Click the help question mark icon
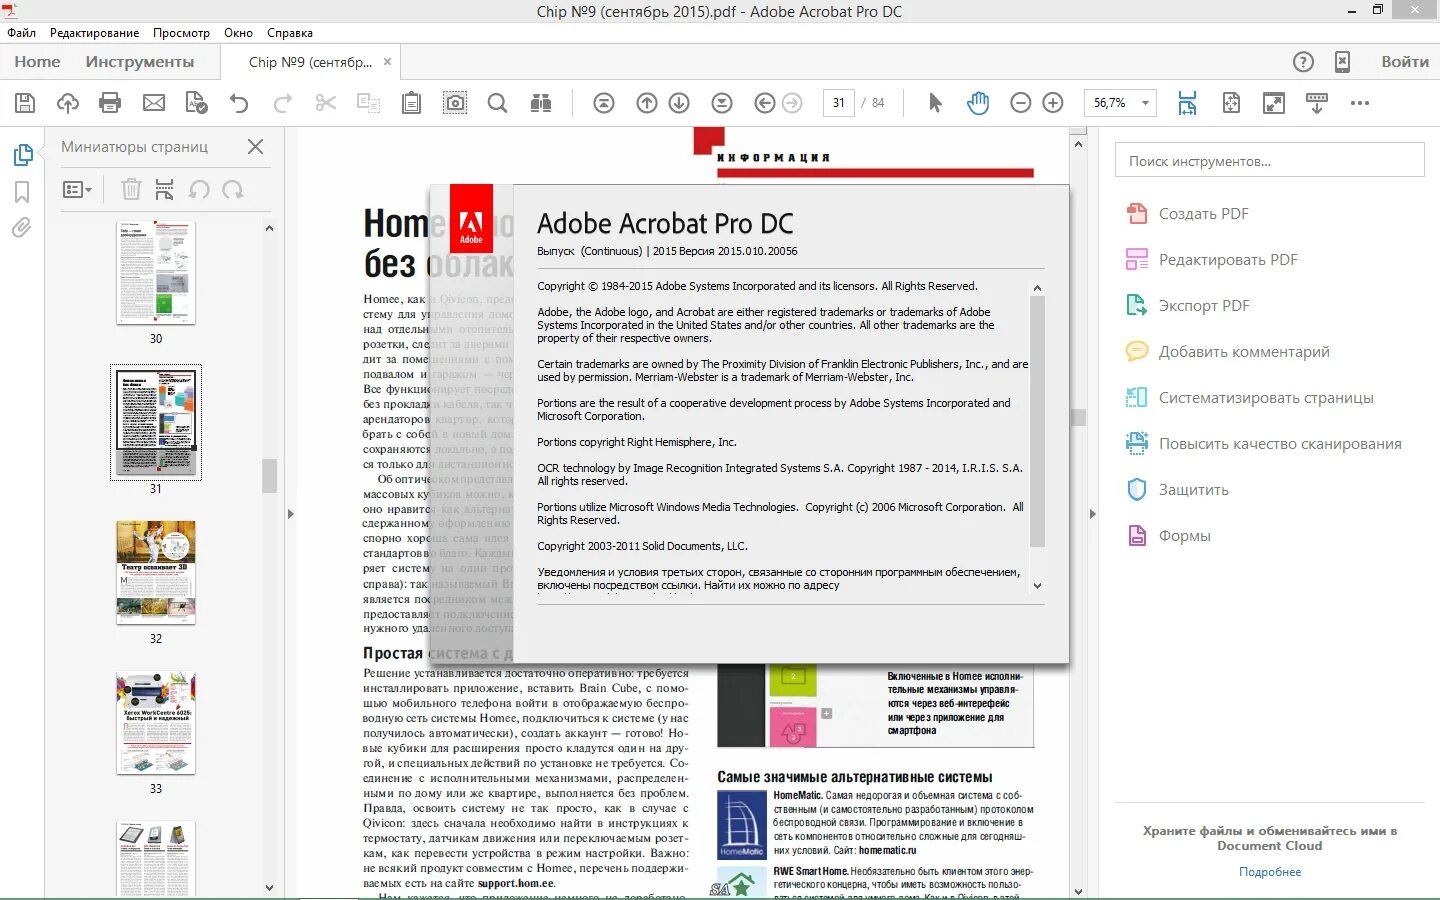The height and width of the screenshot is (900, 1440). click(1303, 62)
